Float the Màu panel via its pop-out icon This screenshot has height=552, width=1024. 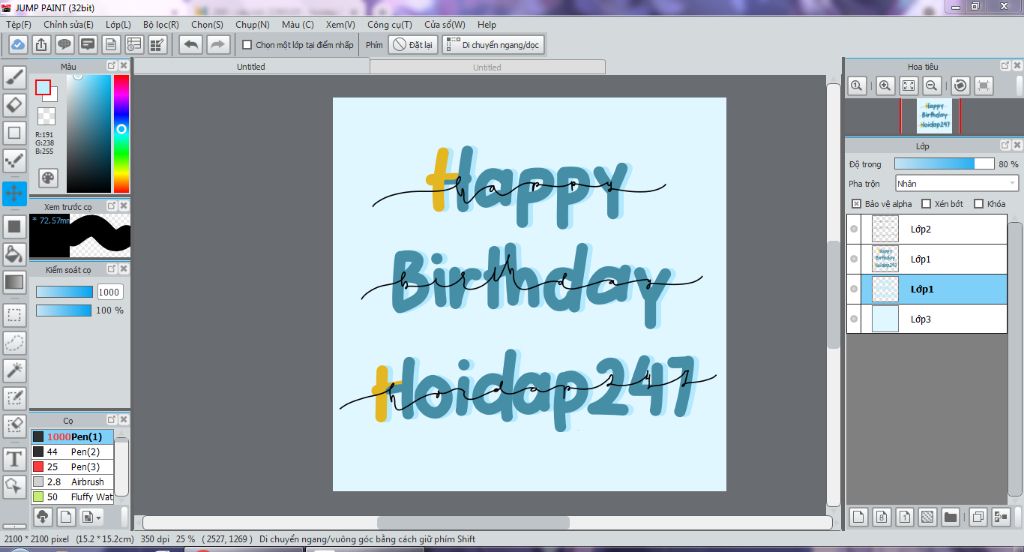point(112,66)
